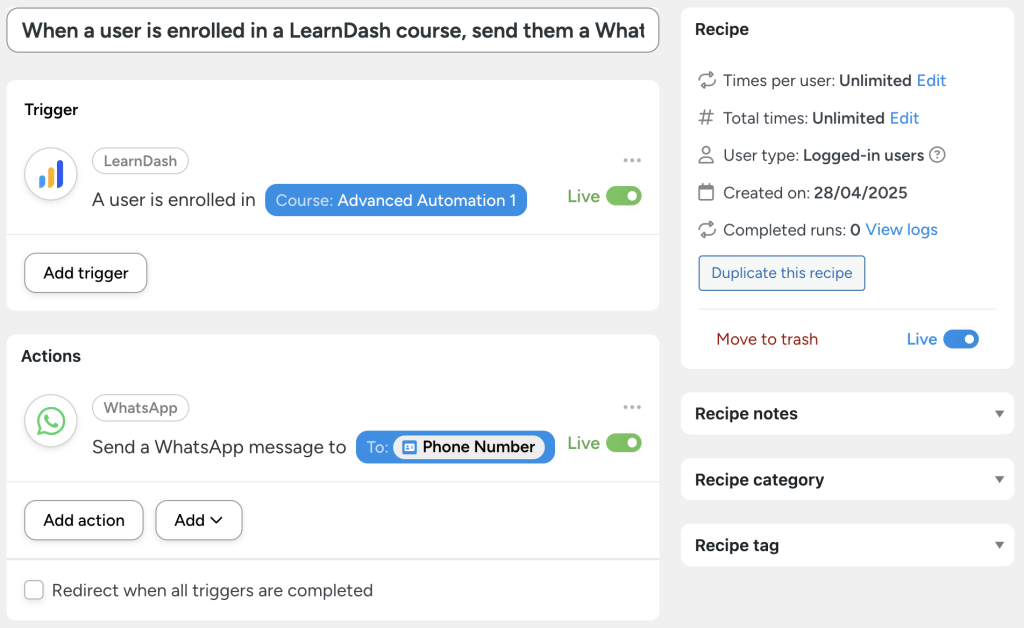Click the calendar icon beside Created on
Viewport: 1024px width, 628px height.
pos(707,192)
